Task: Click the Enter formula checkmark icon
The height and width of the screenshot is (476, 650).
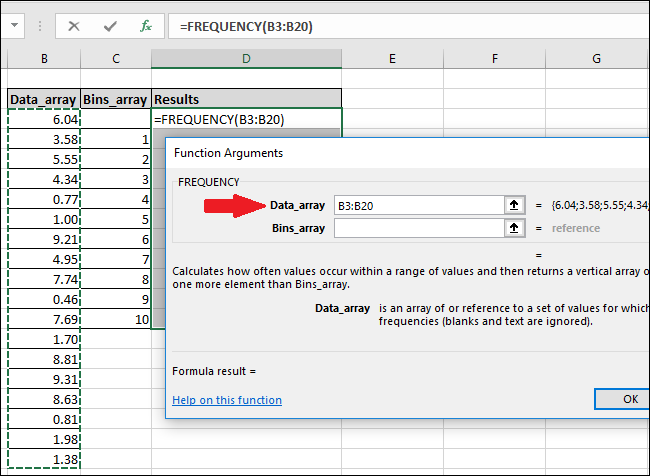Action: pyautogui.click(x=109, y=26)
